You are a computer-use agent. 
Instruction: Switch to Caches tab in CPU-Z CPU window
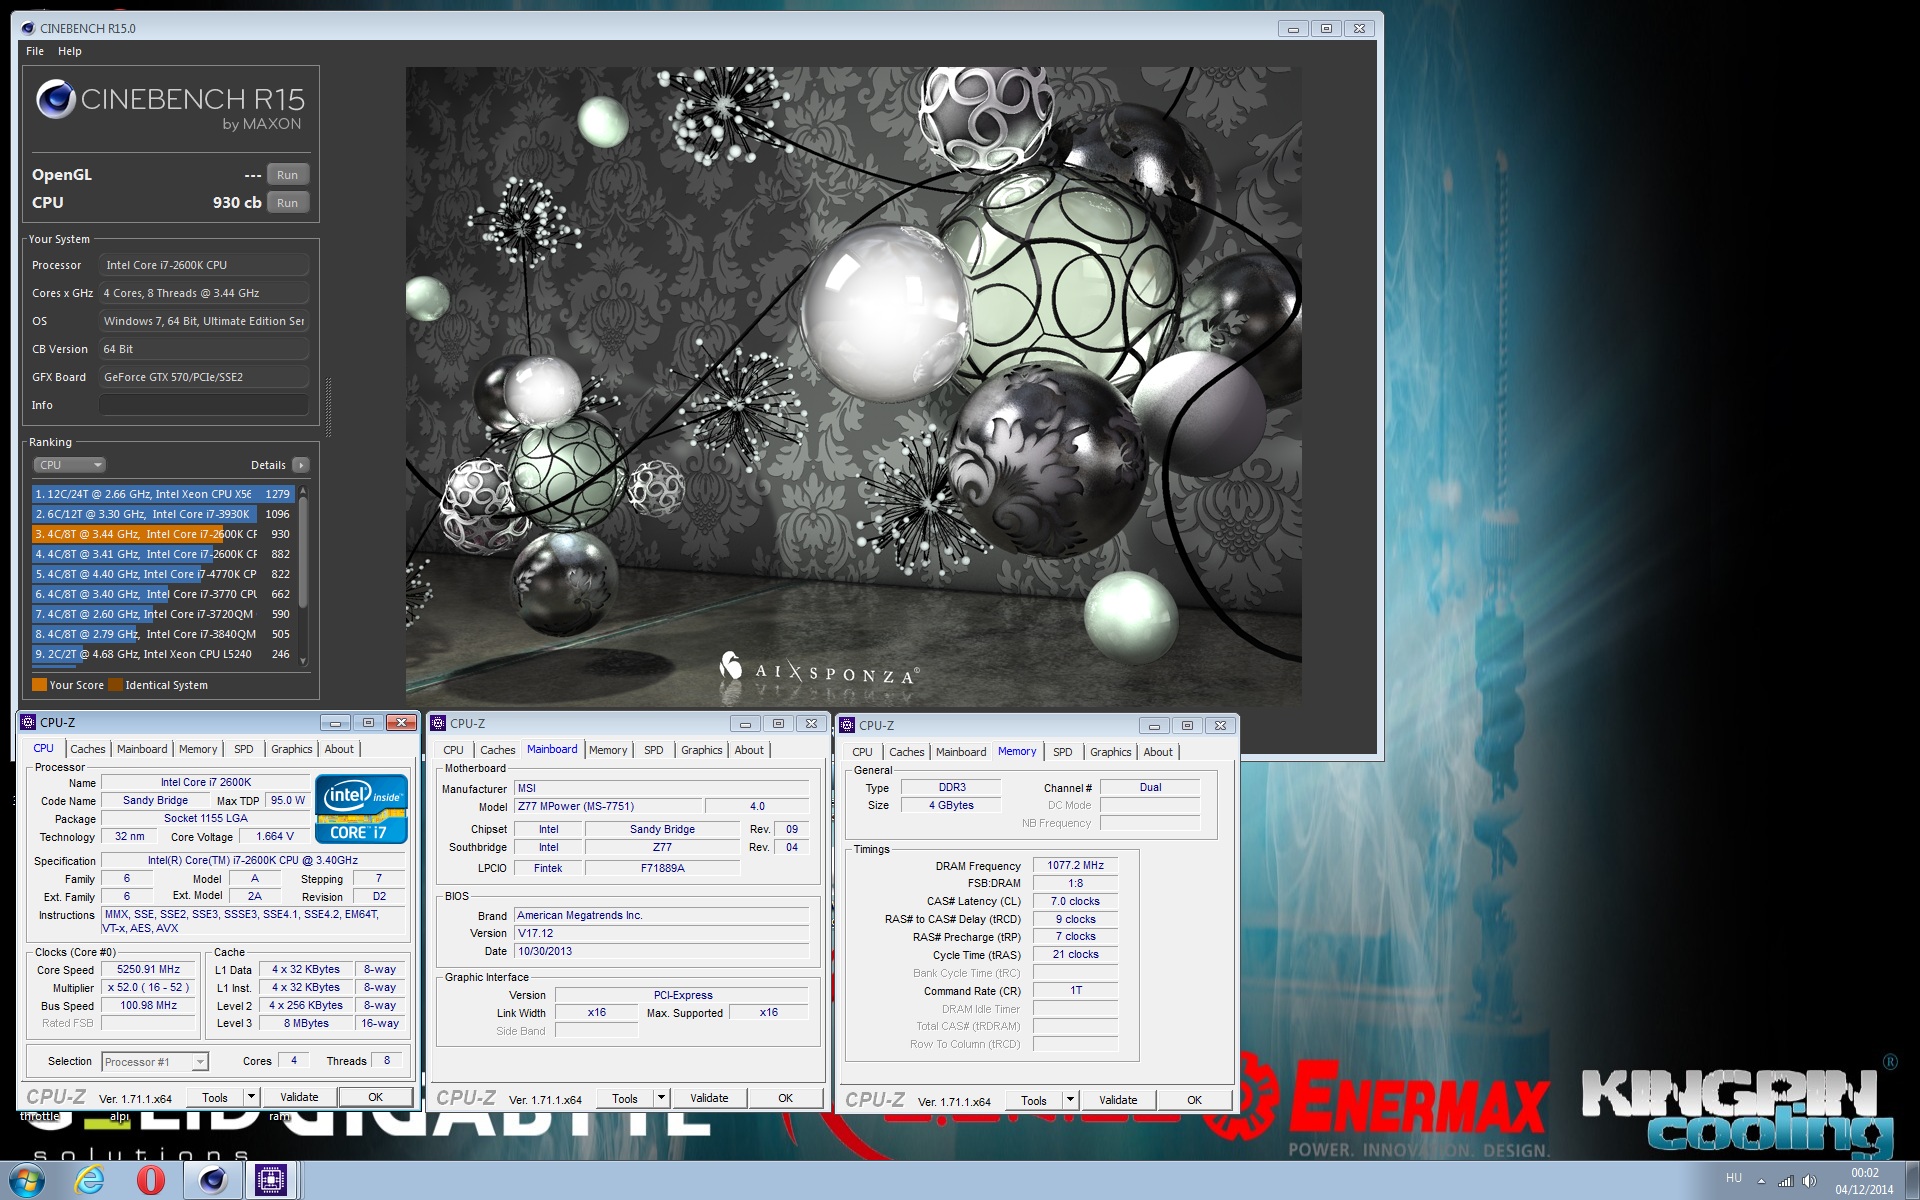click(87, 749)
